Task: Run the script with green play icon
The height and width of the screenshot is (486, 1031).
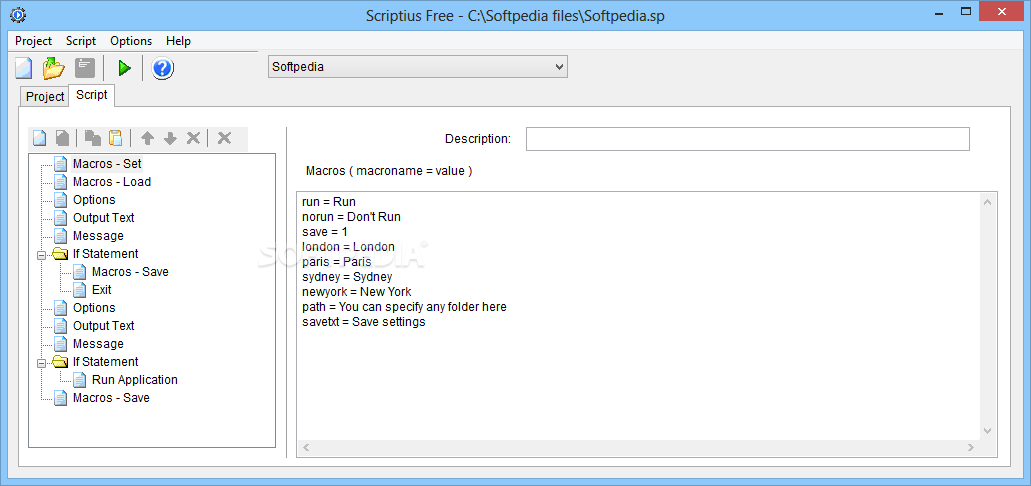Action: [x=124, y=68]
